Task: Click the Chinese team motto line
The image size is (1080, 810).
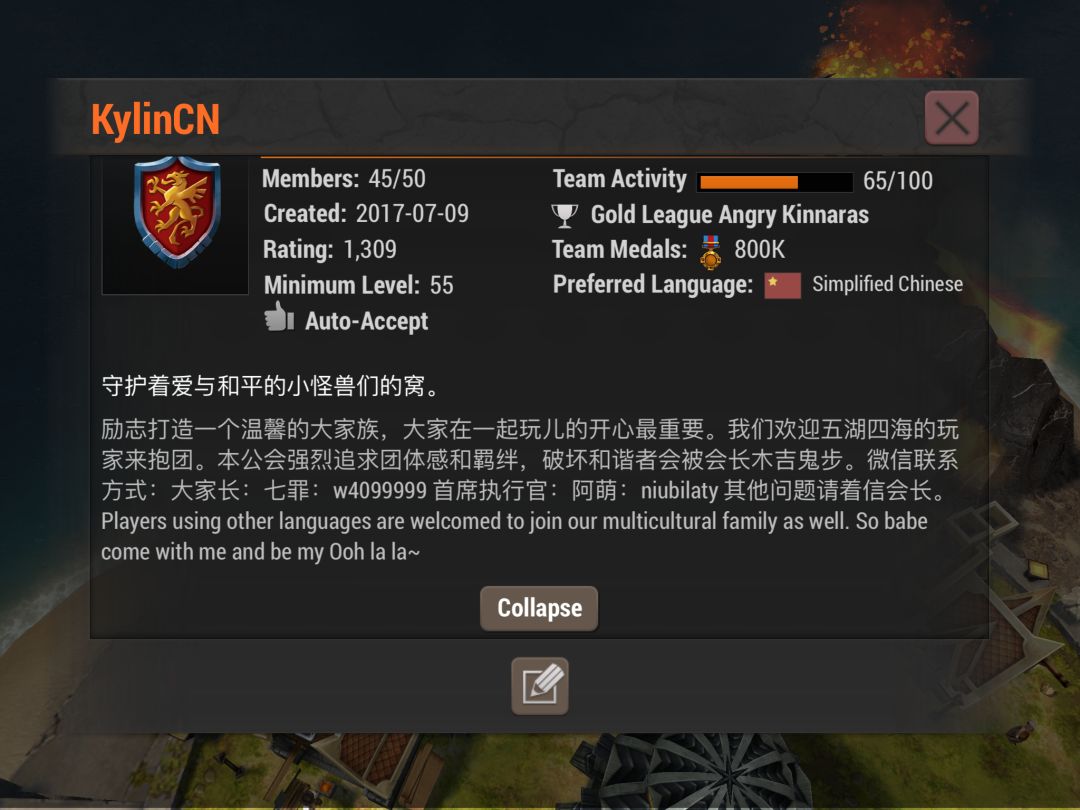Action: (271, 386)
